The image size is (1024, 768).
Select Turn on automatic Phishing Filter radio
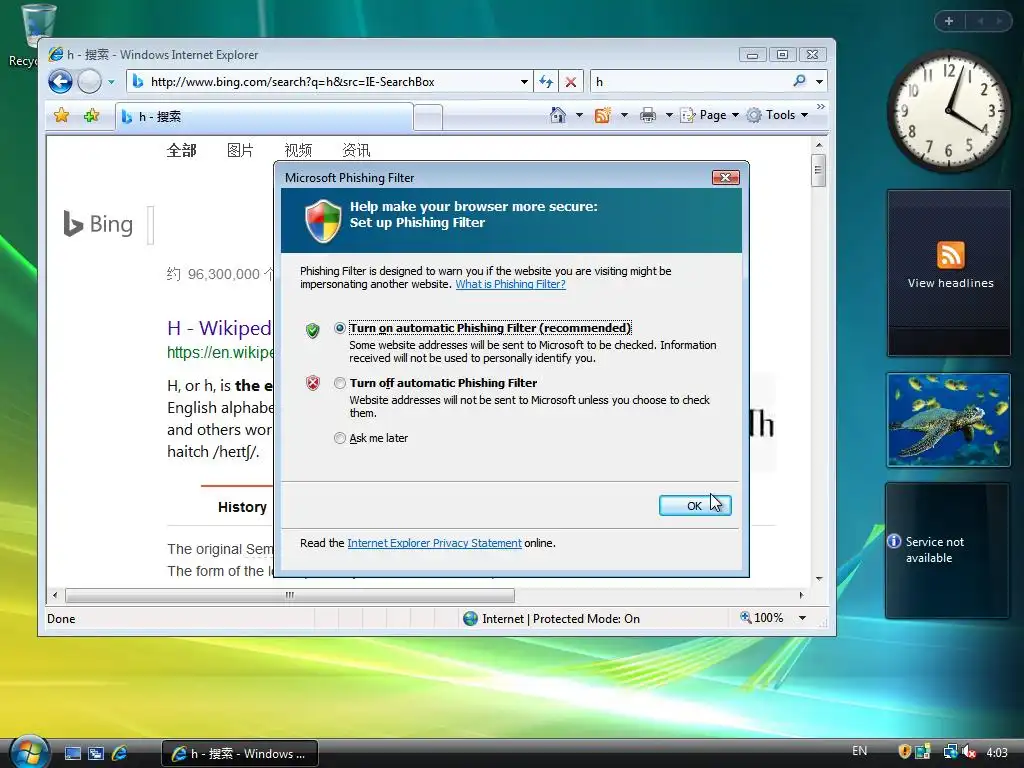tap(340, 328)
